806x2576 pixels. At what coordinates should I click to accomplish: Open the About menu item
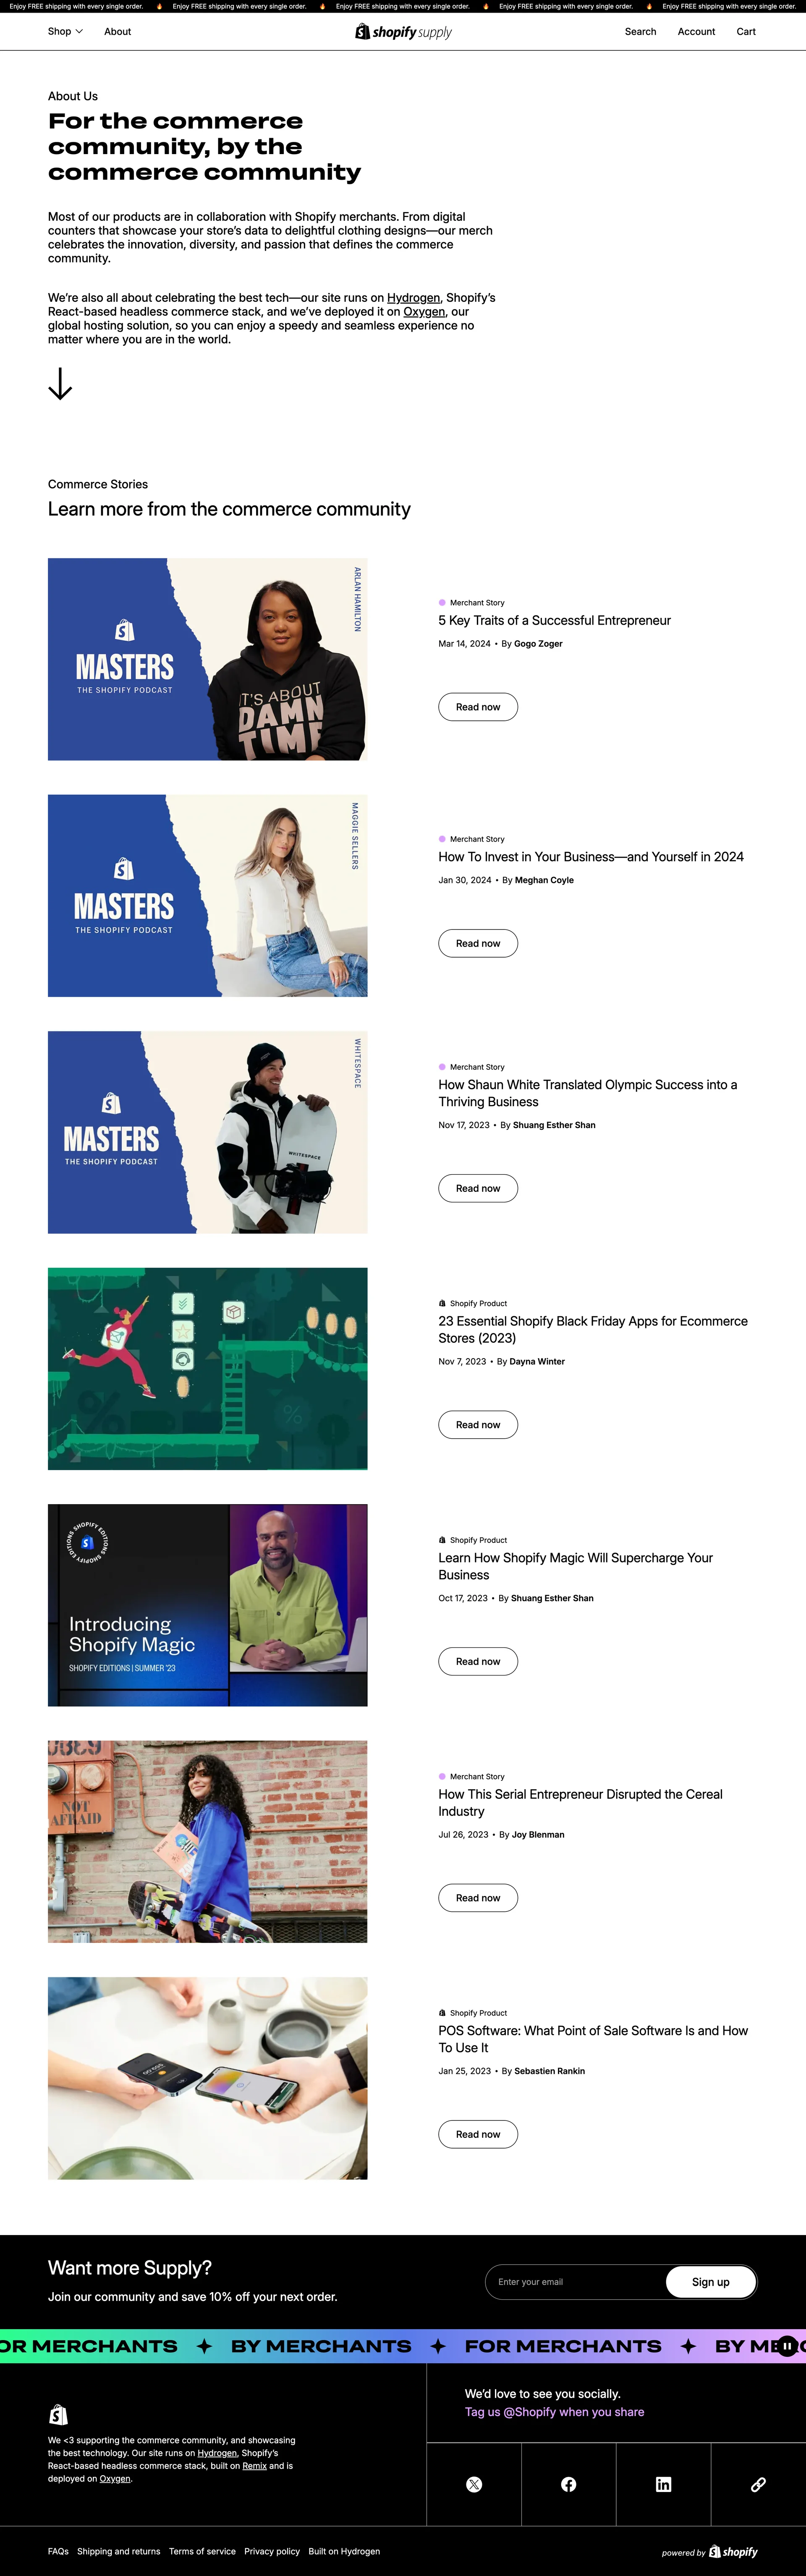[x=117, y=32]
